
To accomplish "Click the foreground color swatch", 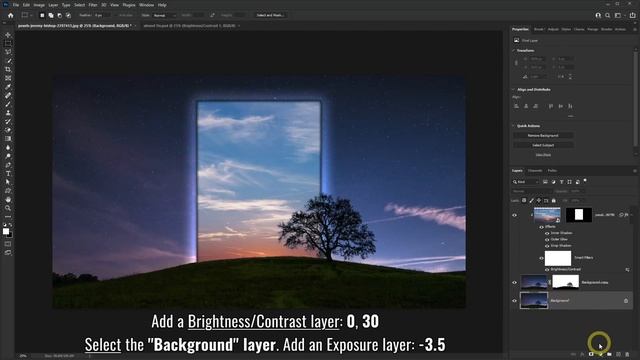I will pyautogui.click(x=6, y=231).
